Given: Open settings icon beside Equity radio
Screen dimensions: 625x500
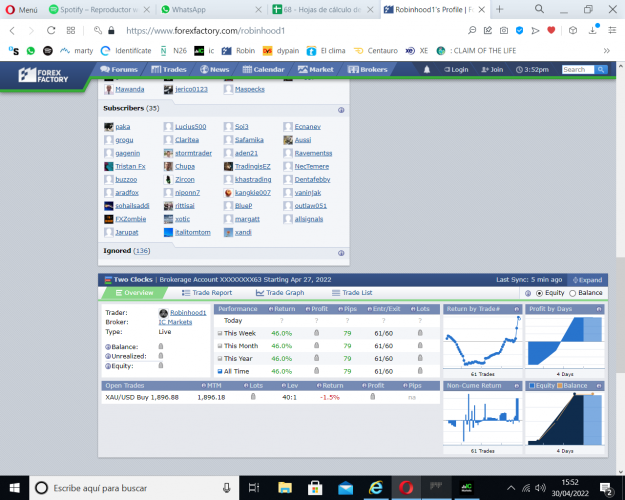Looking at the screenshot, I should point(528,293).
